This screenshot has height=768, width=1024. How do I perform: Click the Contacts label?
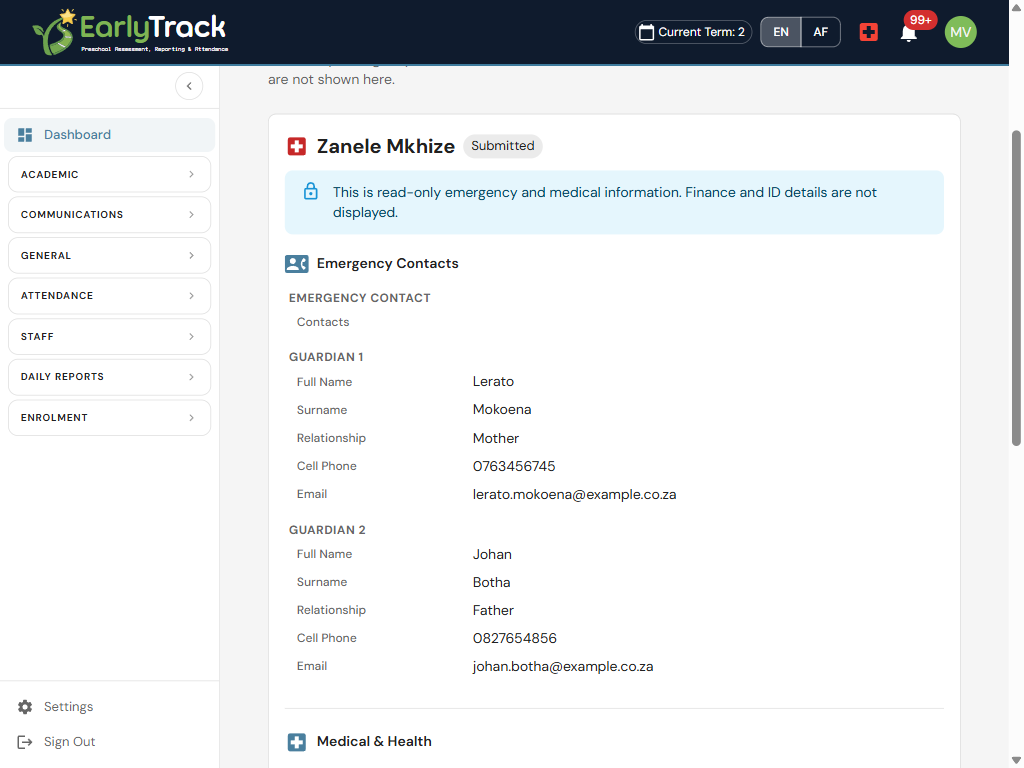coord(323,322)
